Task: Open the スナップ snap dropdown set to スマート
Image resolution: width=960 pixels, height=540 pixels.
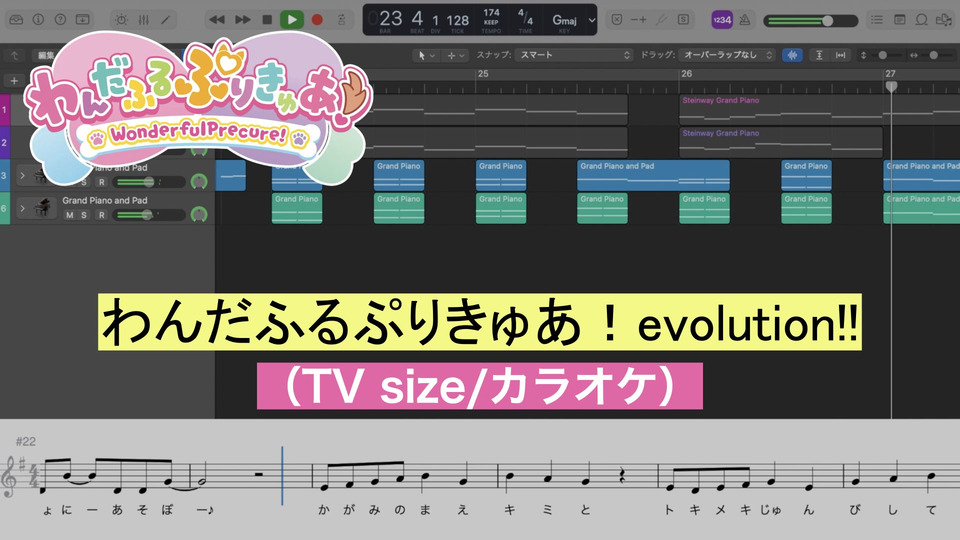Action: (x=573, y=55)
